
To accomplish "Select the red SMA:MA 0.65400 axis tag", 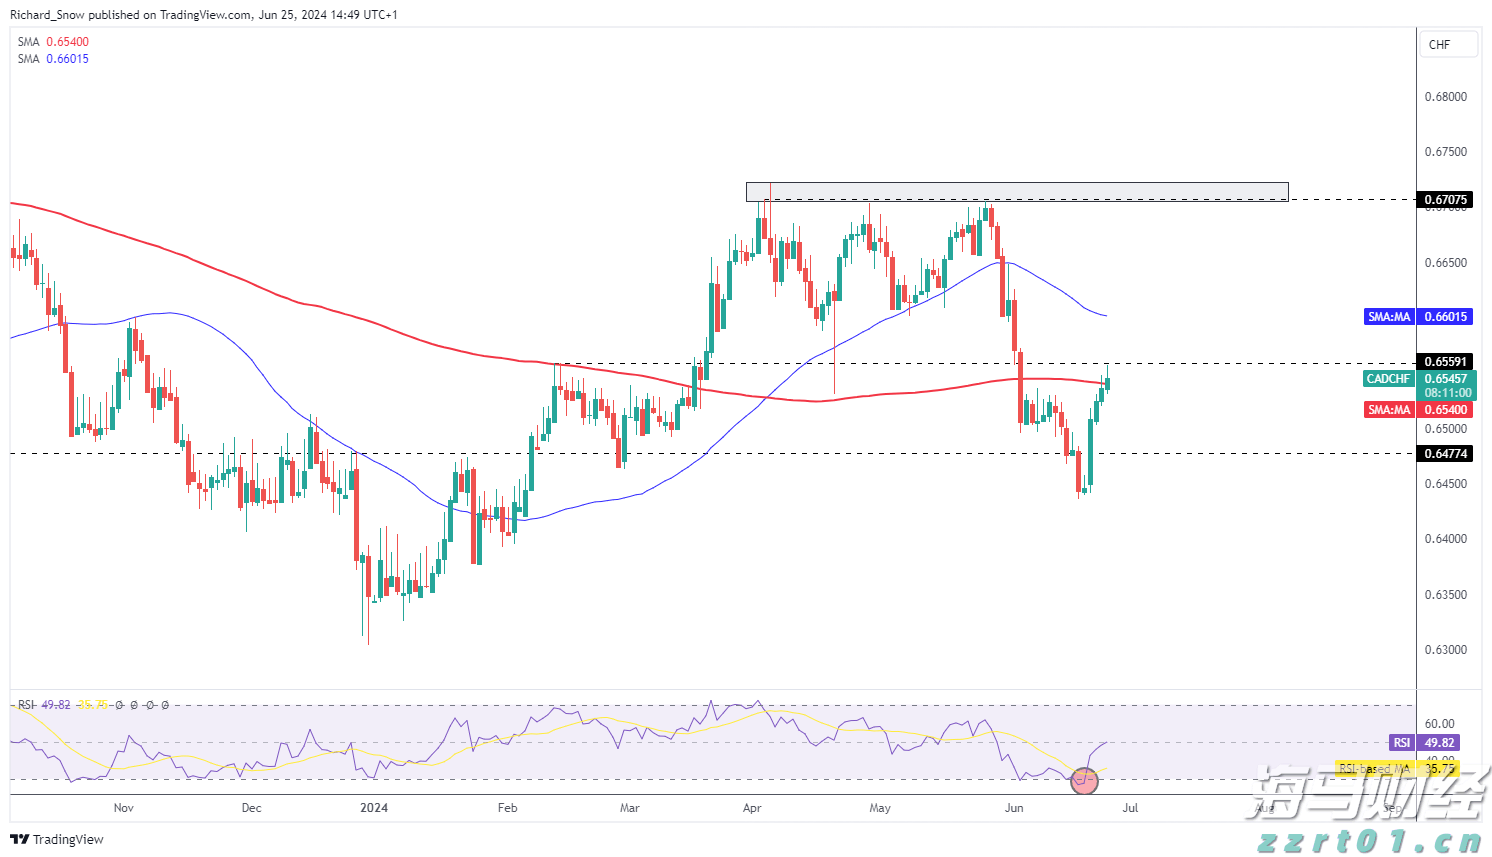I will click(x=1419, y=410).
